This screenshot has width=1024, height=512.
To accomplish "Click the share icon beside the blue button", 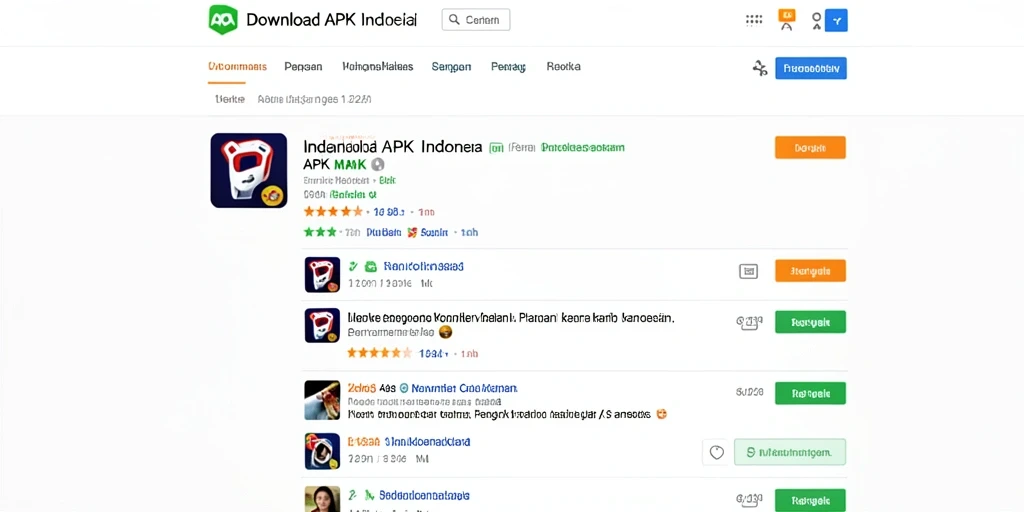I will (x=760, y=68).
